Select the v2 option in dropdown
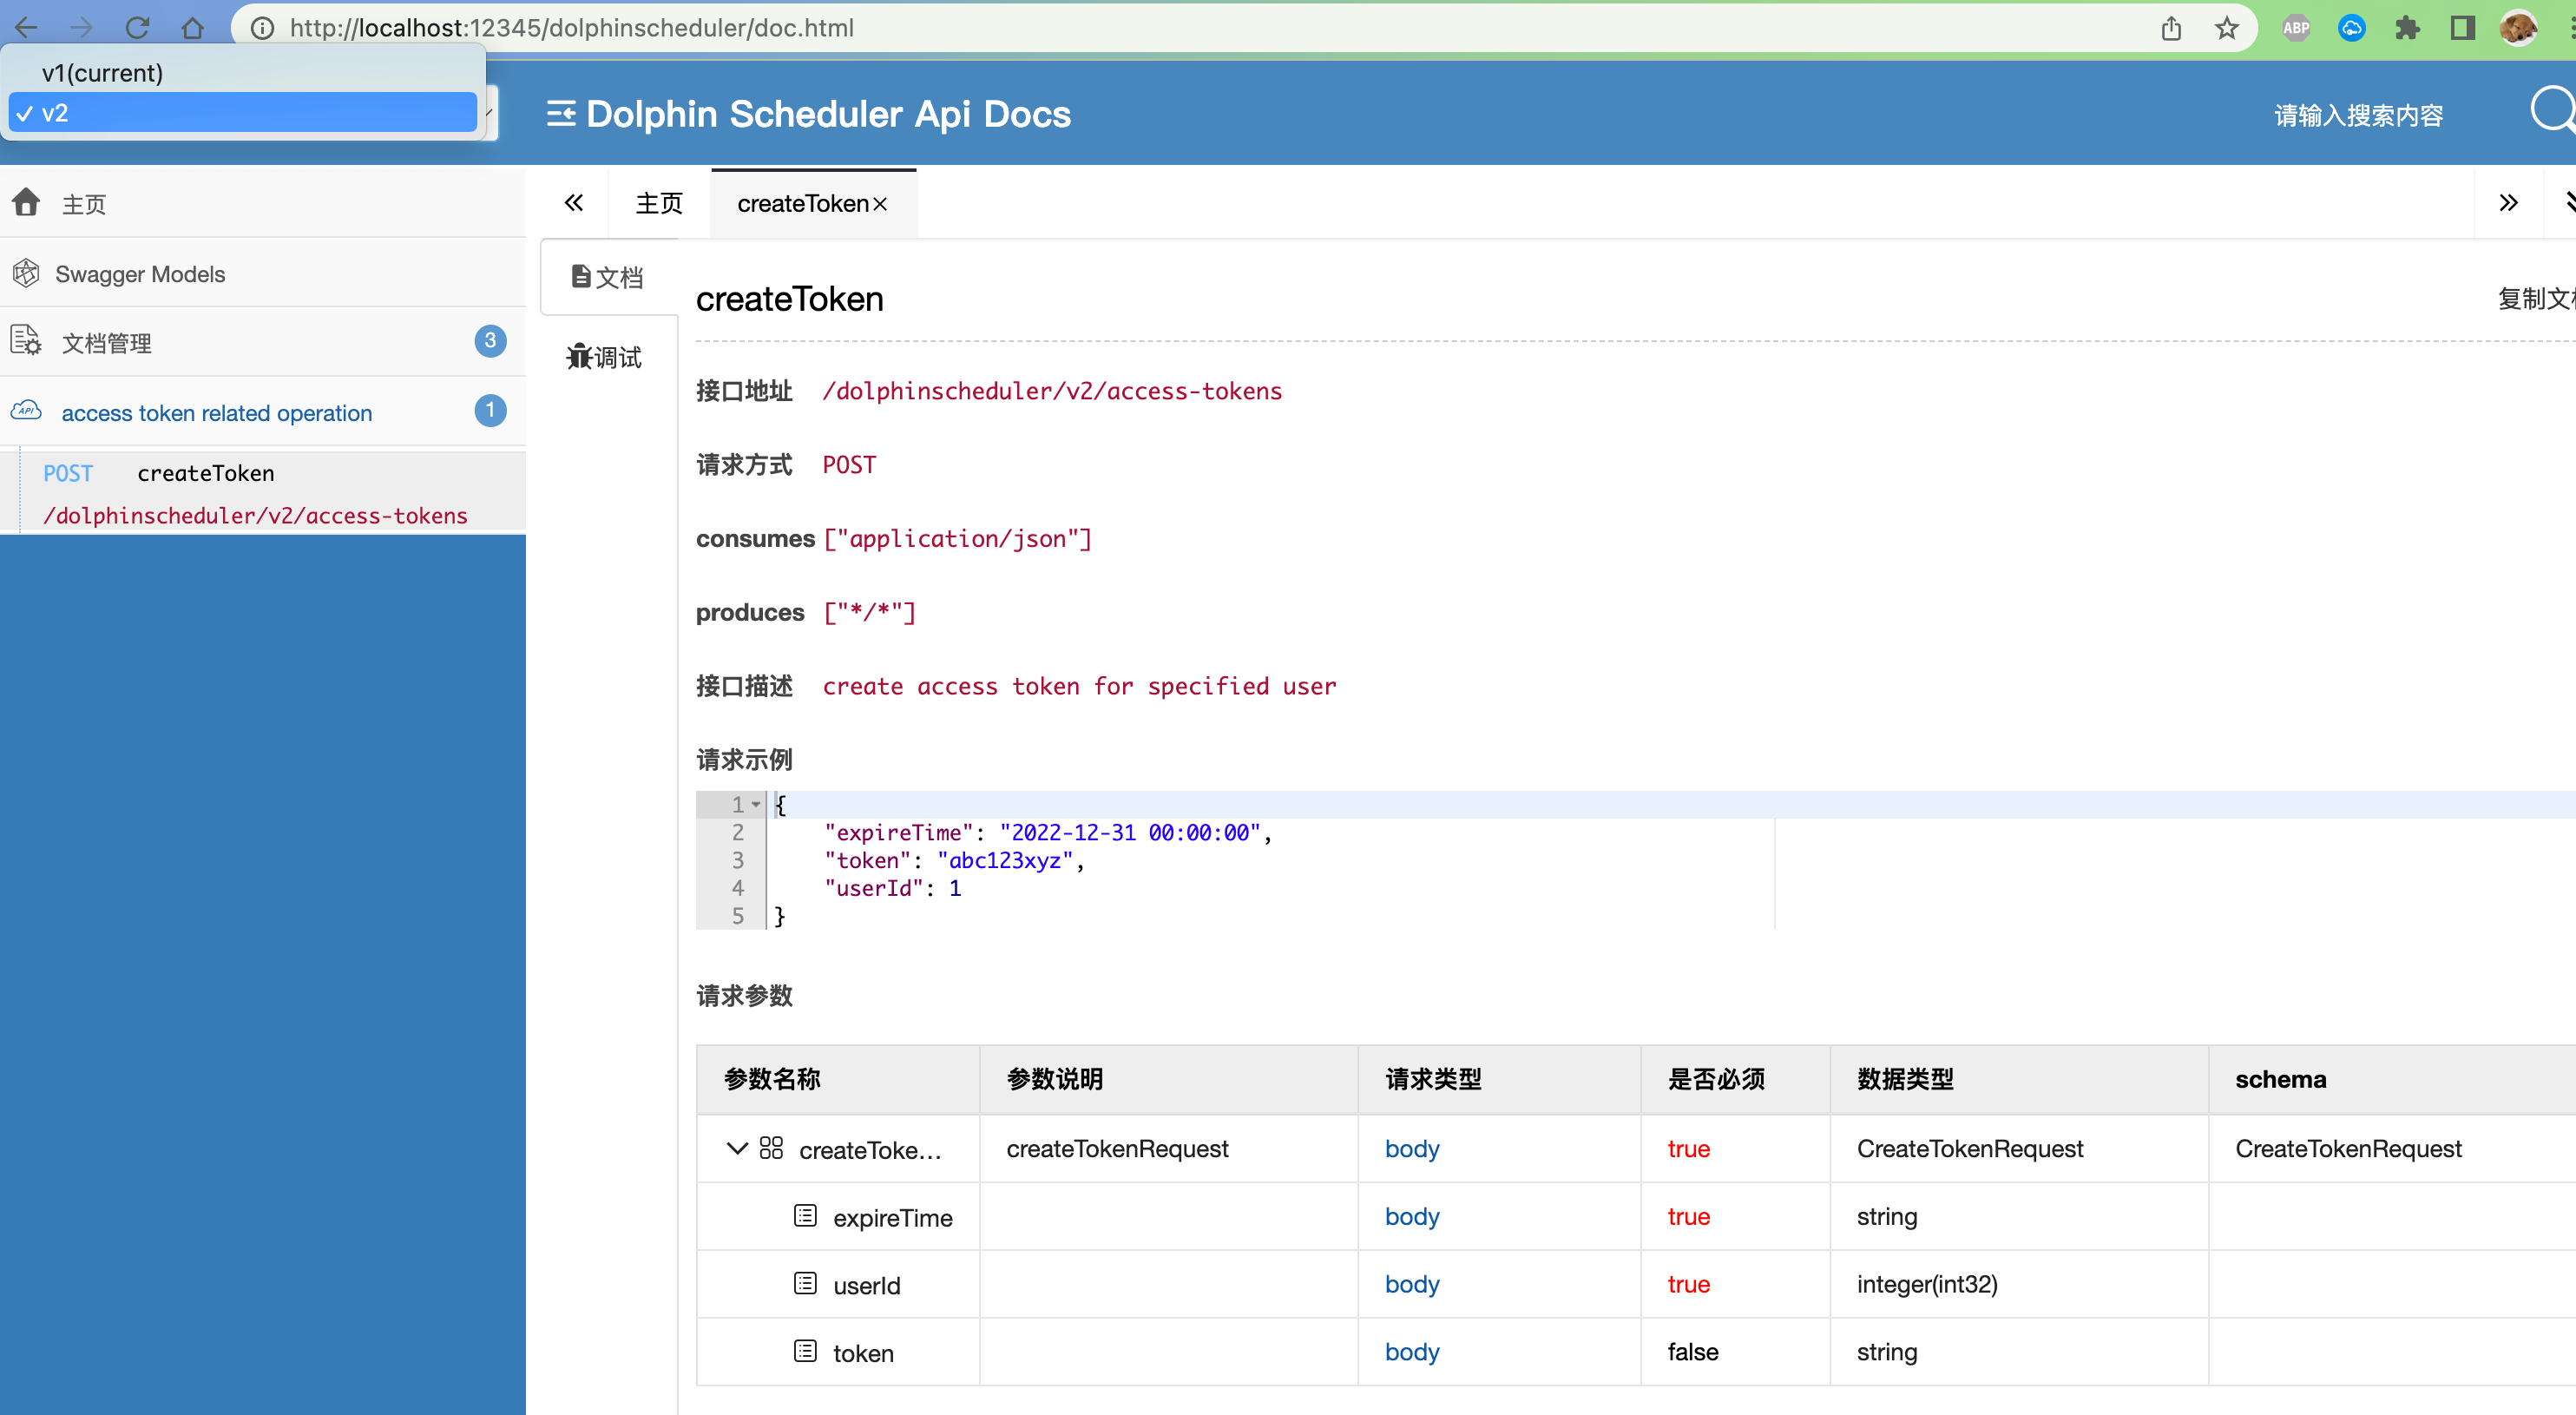This screenshot has width=2576, height=1415. click(242, 113)
